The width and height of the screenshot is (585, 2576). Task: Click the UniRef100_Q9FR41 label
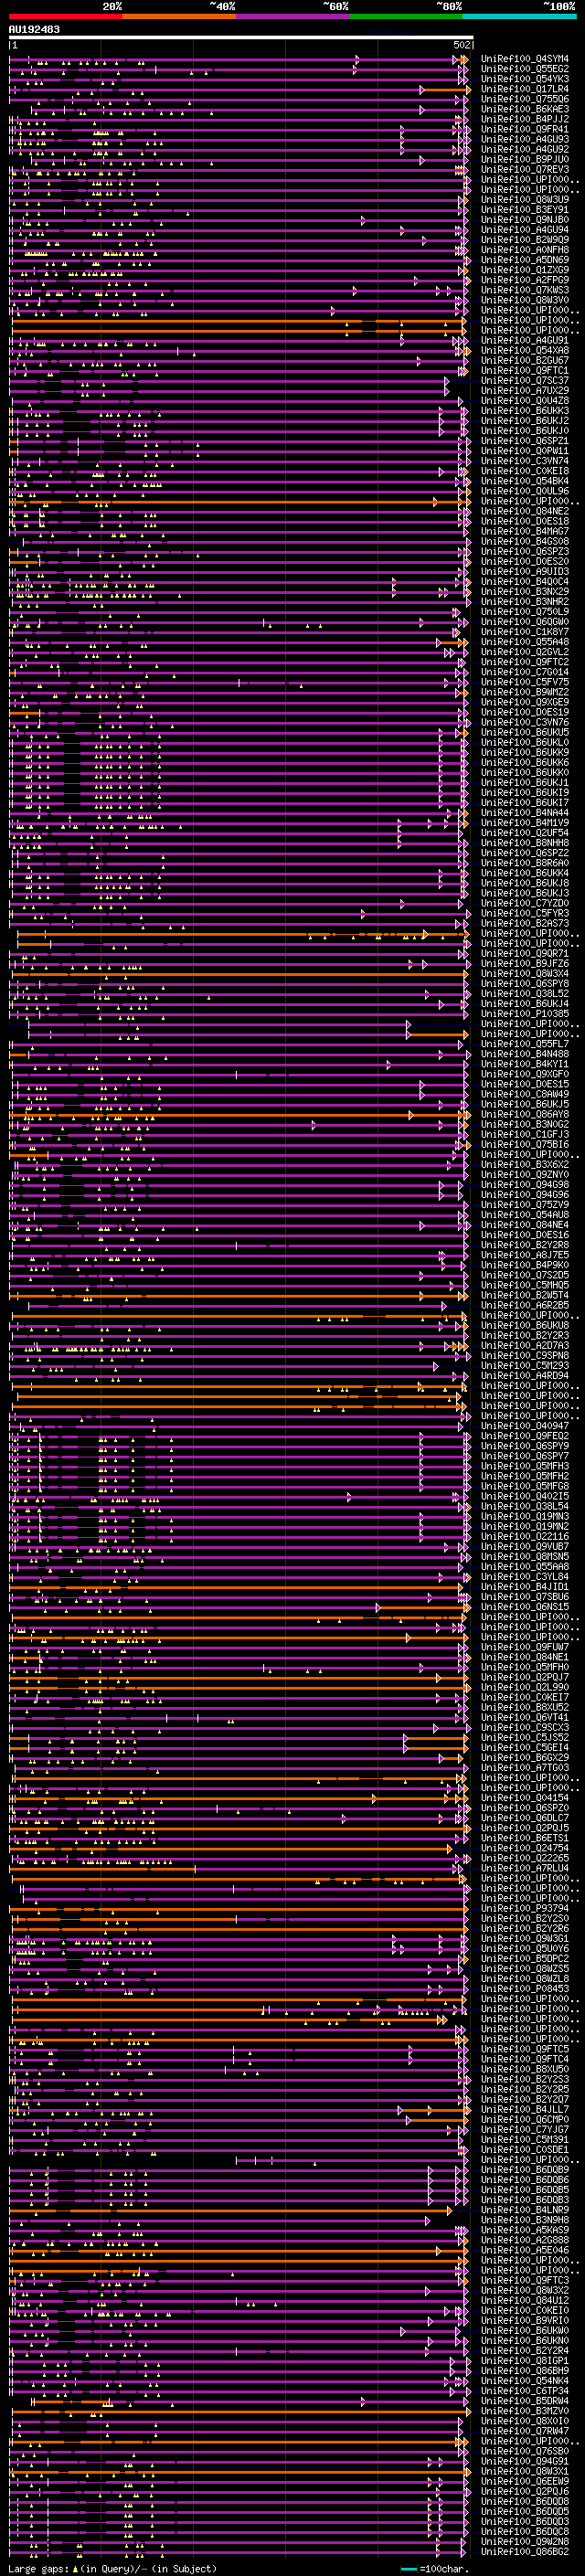coord(525,129)
